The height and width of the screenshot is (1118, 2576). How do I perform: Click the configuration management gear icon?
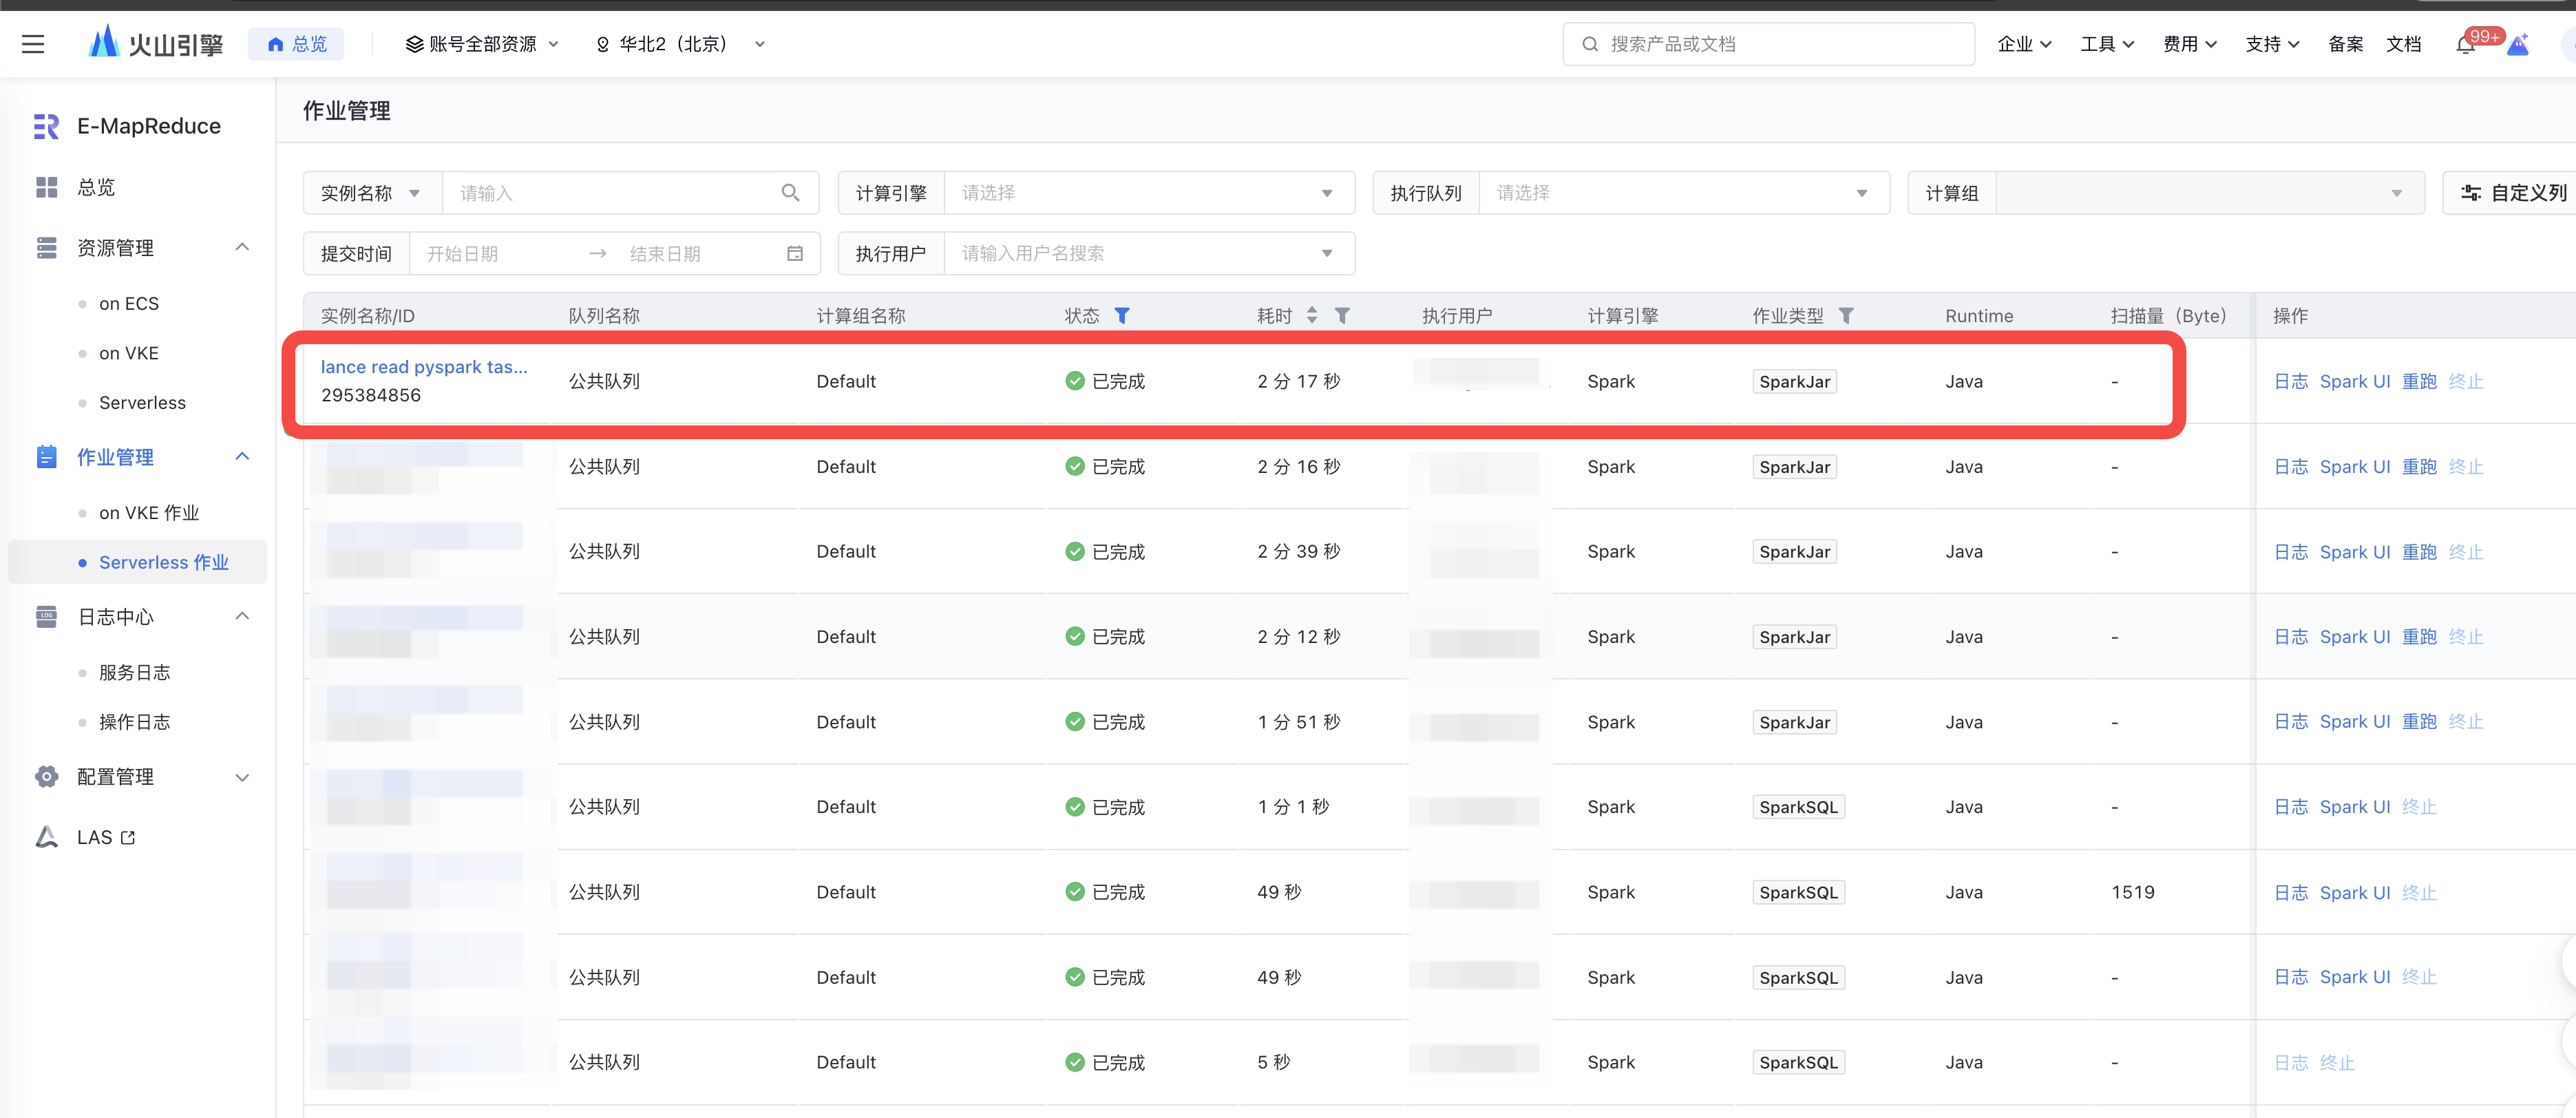pyautogui.click(x=46, y=777)
